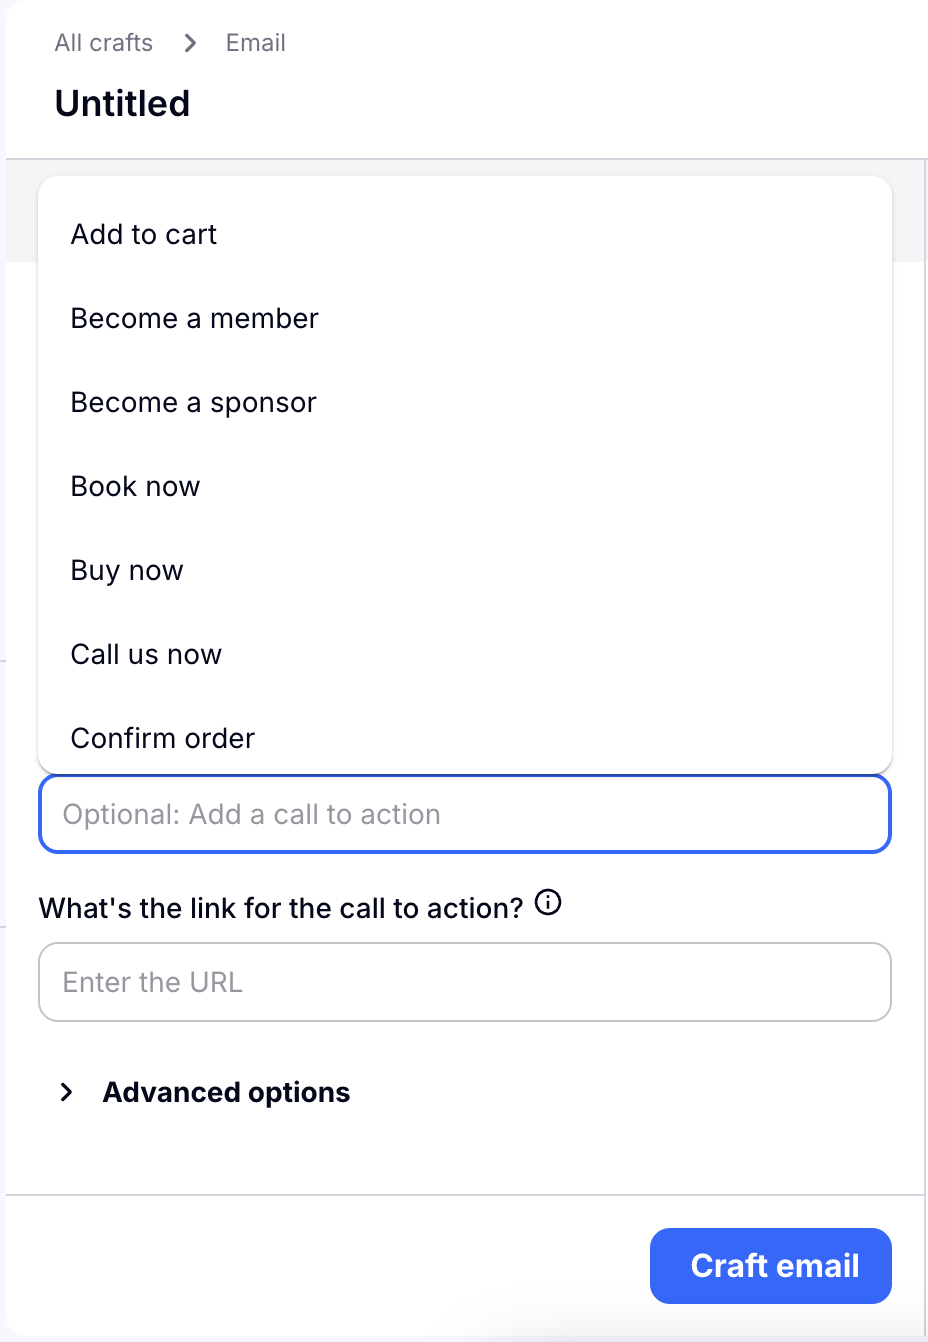Click the Enter the URL placeholder text

click(152, 982)
